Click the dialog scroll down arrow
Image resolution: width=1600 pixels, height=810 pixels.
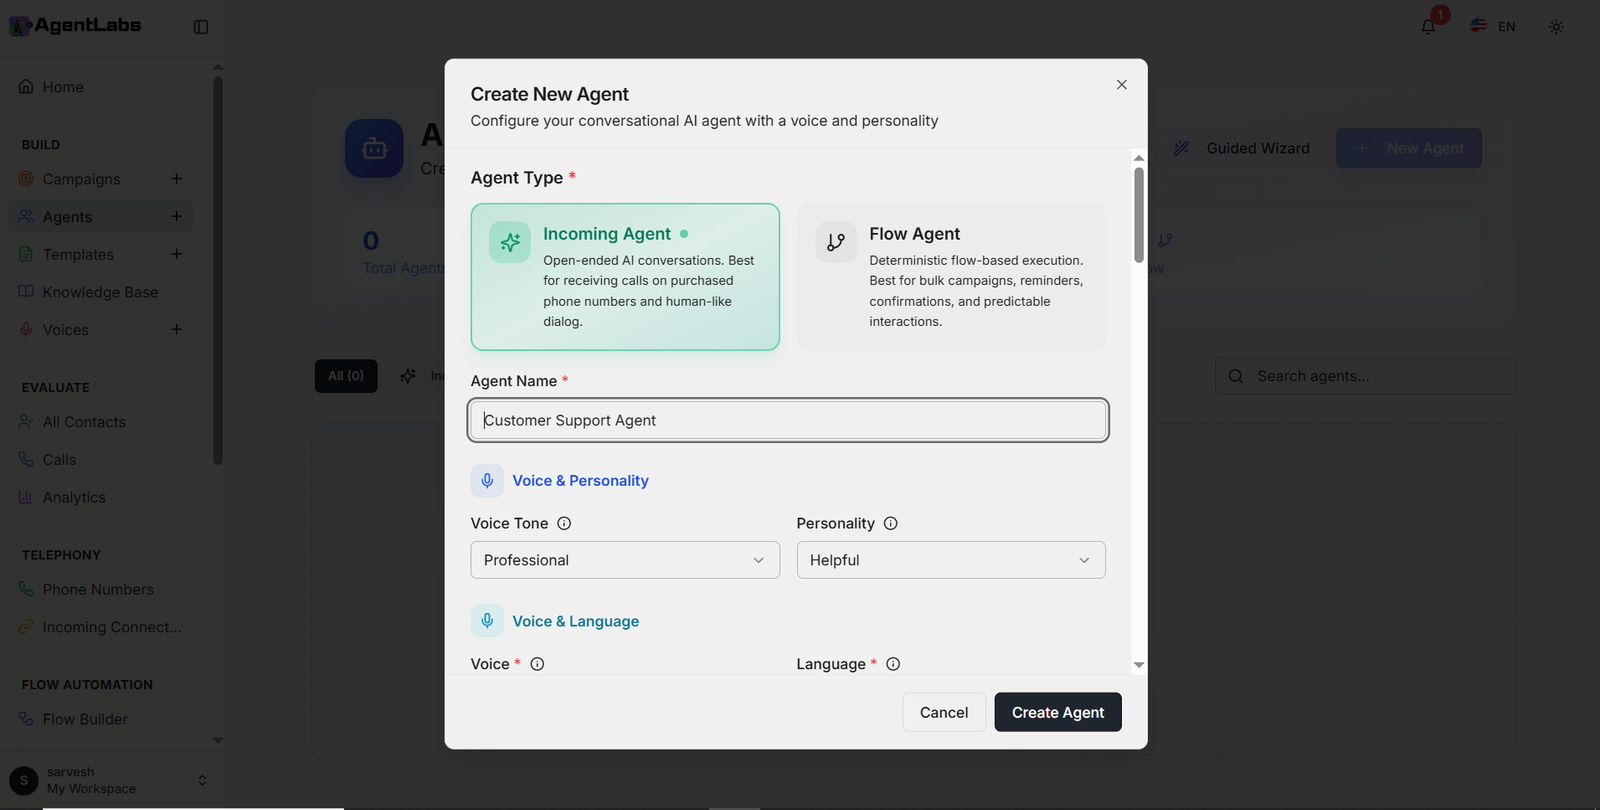1139,665
